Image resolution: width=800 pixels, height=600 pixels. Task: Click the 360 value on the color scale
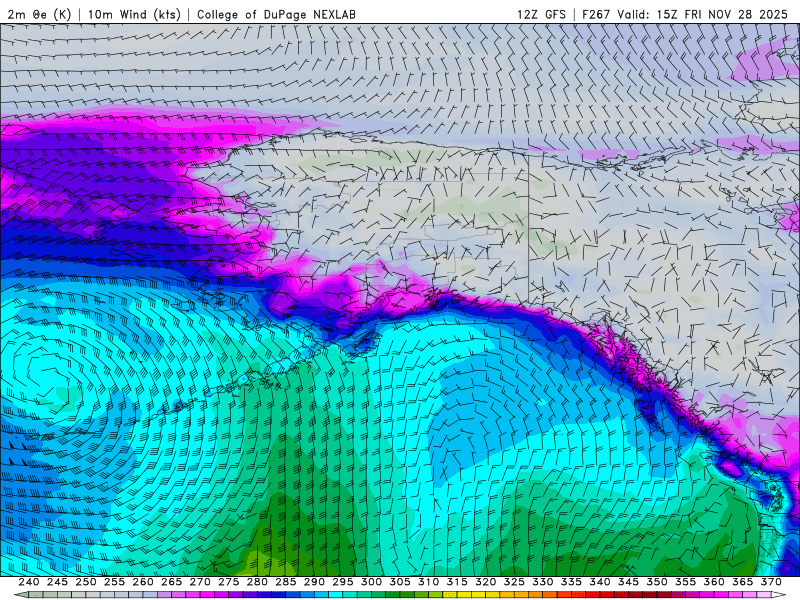[714, 582]
